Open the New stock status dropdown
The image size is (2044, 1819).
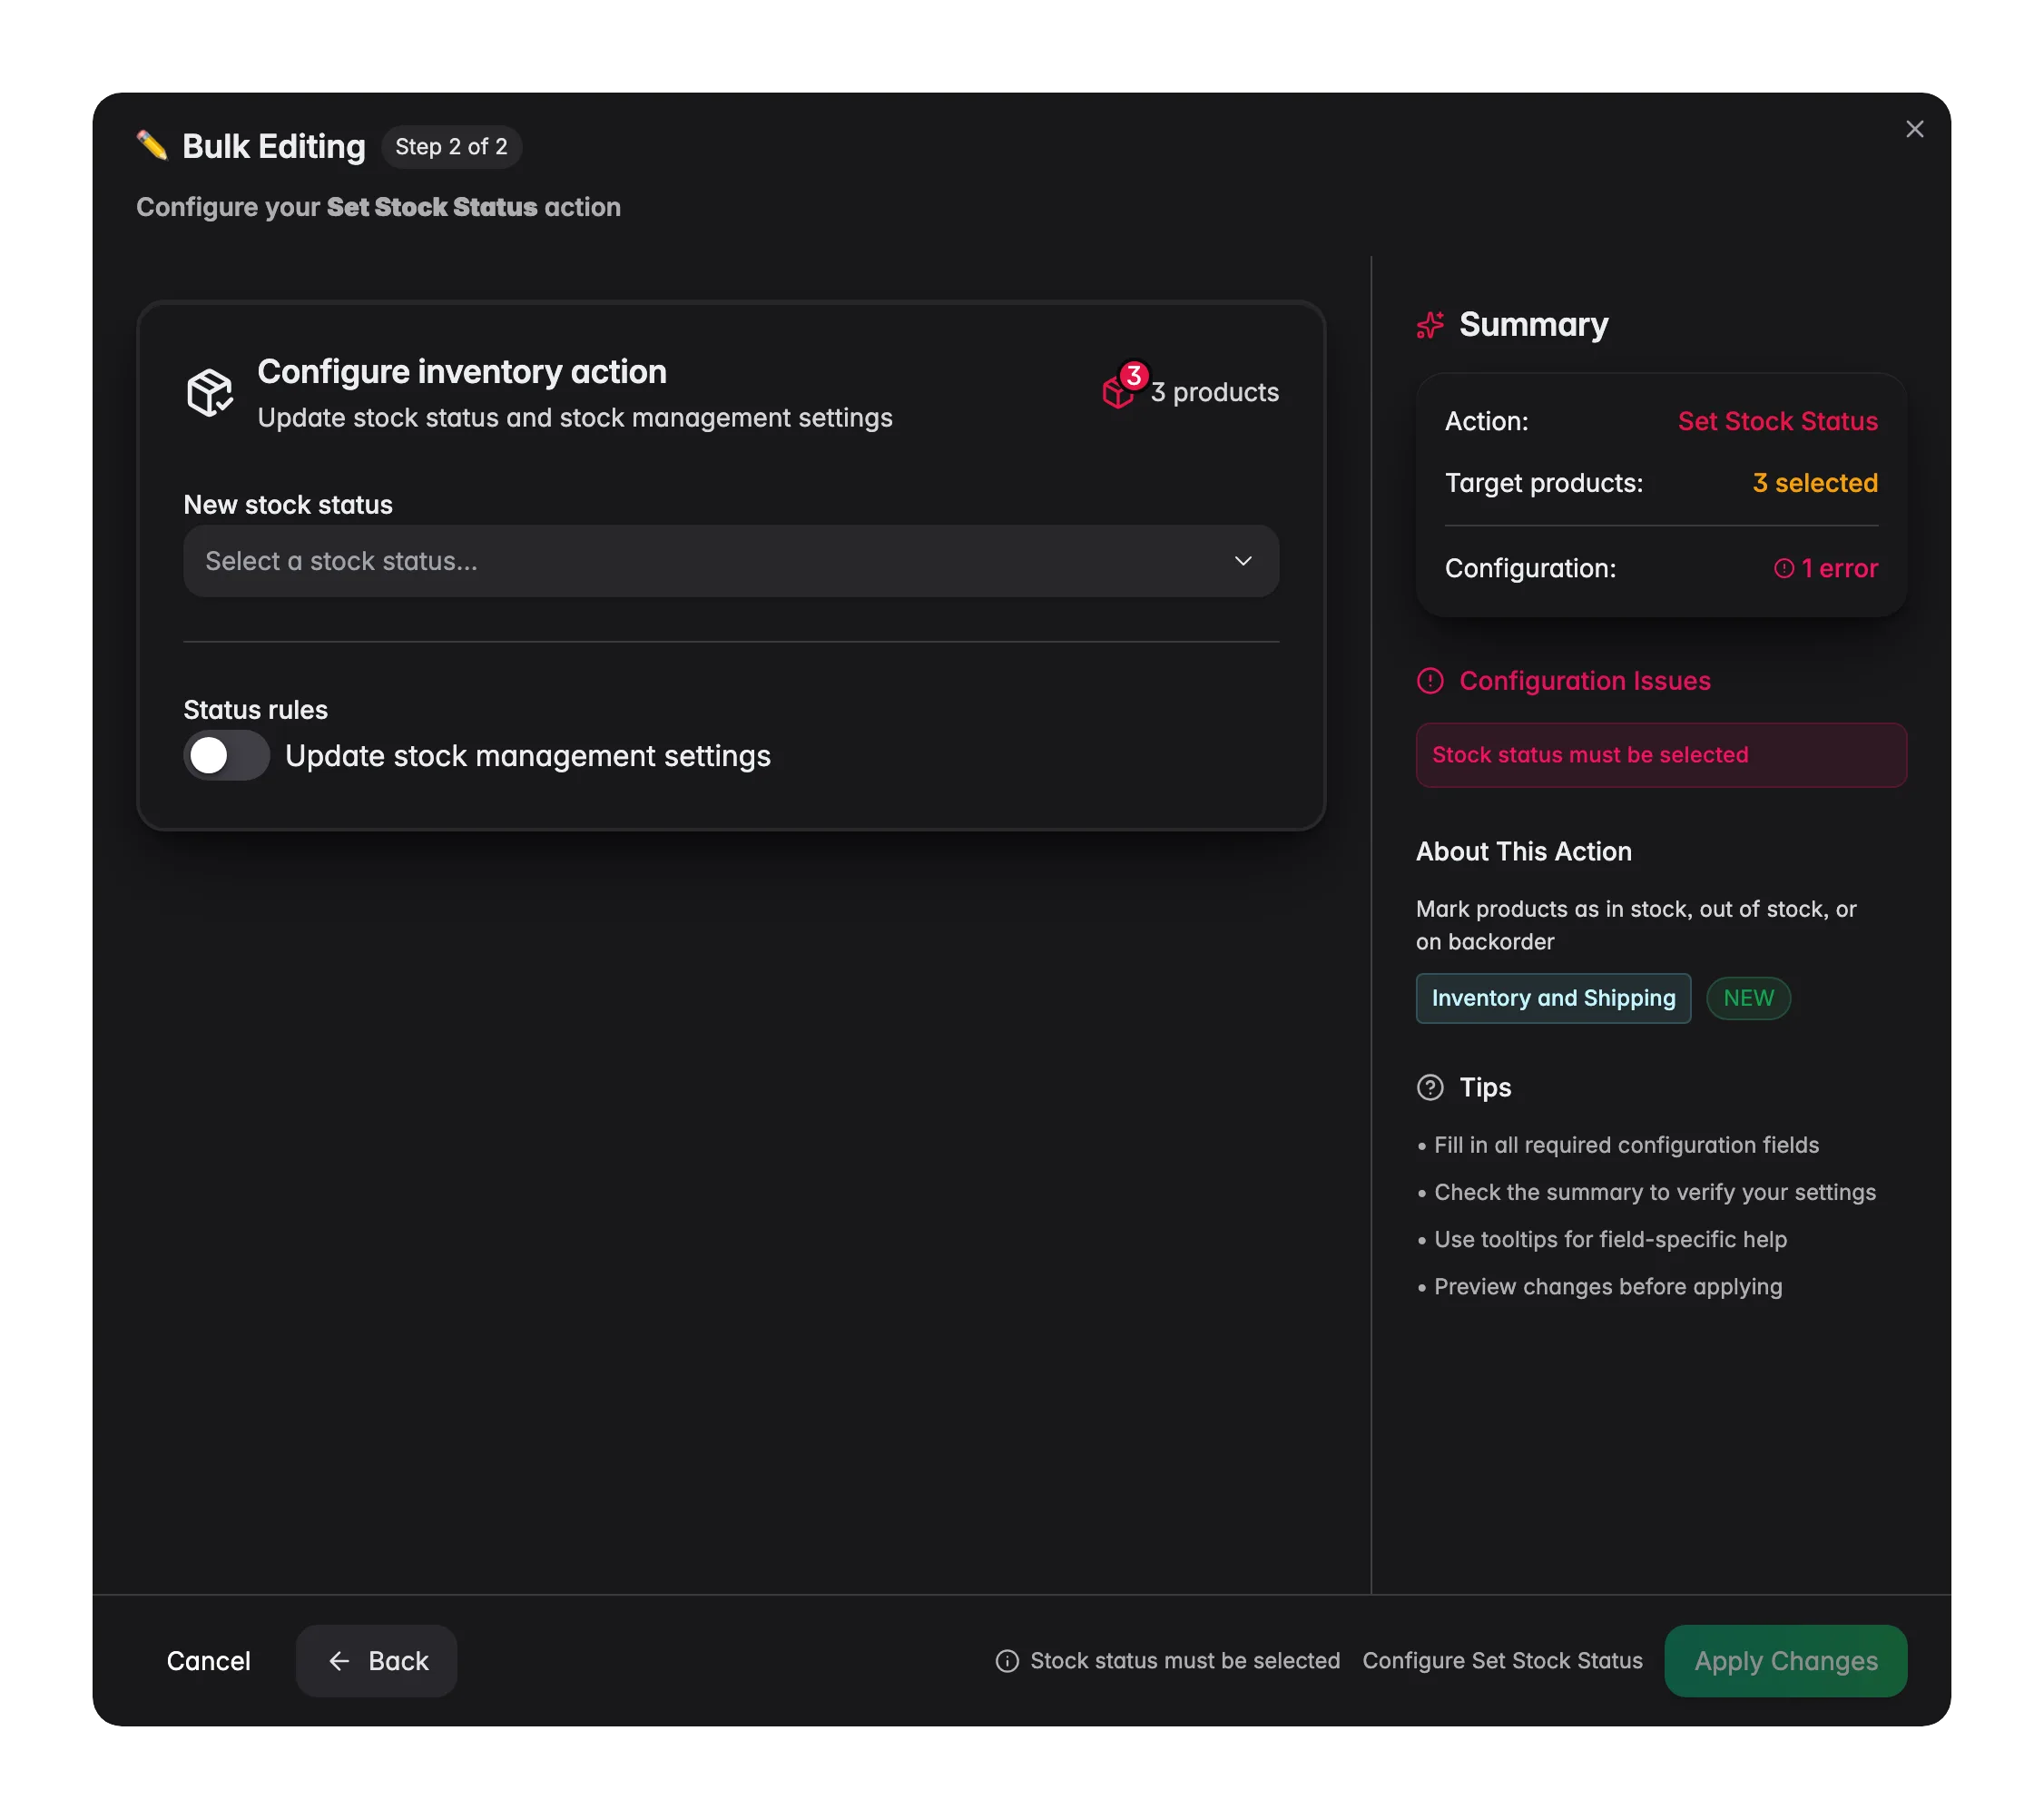(x=731, y=561)
